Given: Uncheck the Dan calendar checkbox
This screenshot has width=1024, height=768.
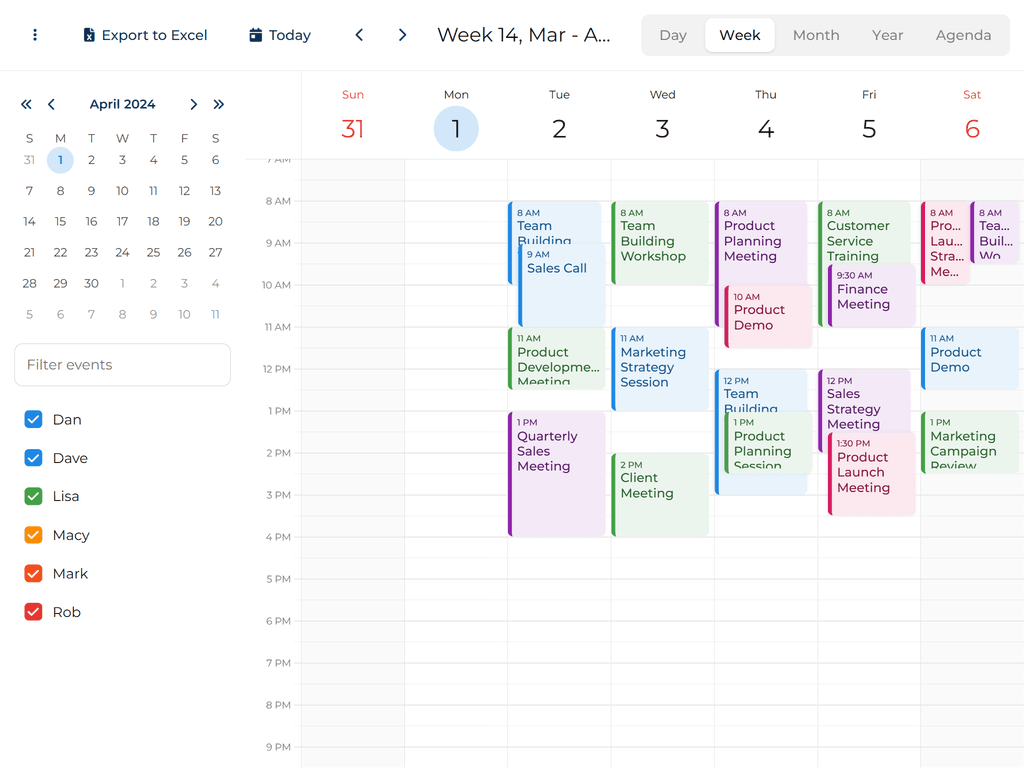Looking at the screenshot, I should coord(33,419).
